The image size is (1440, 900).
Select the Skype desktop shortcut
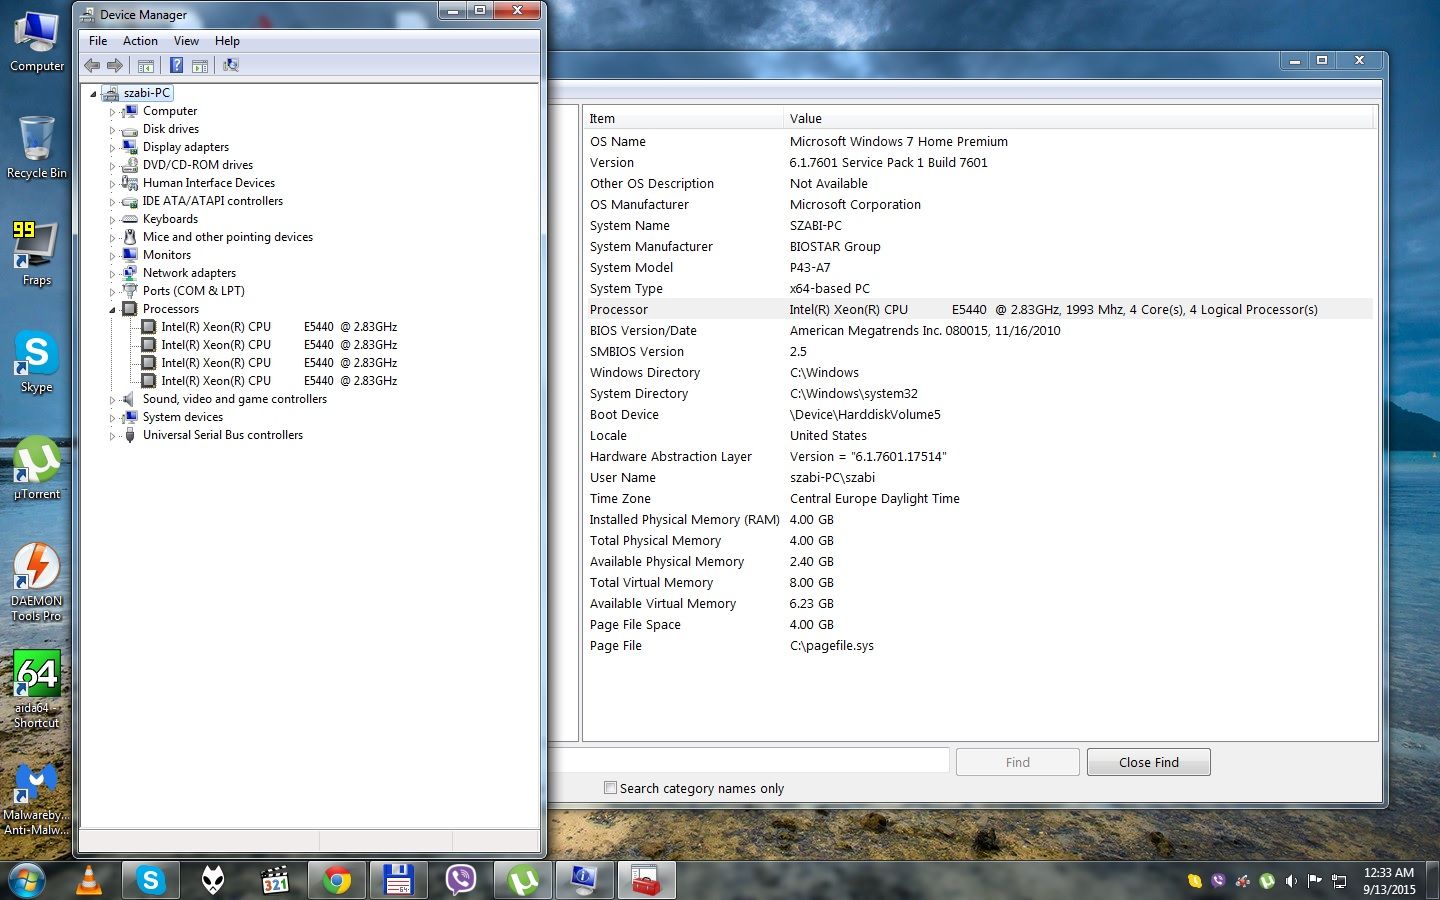(x=37, y=361)
